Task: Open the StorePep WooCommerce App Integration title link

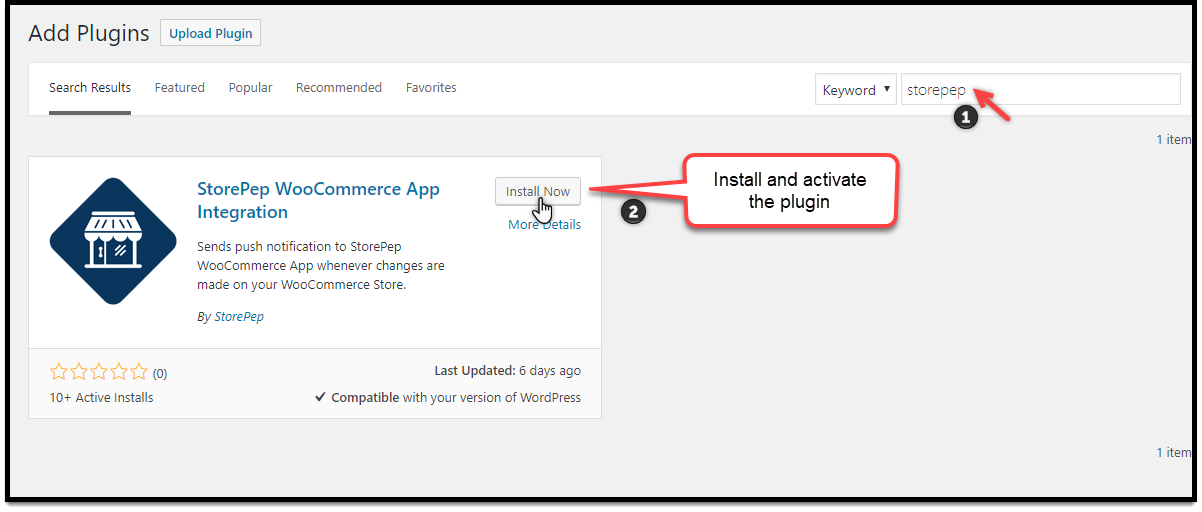Action: (319, 200)
